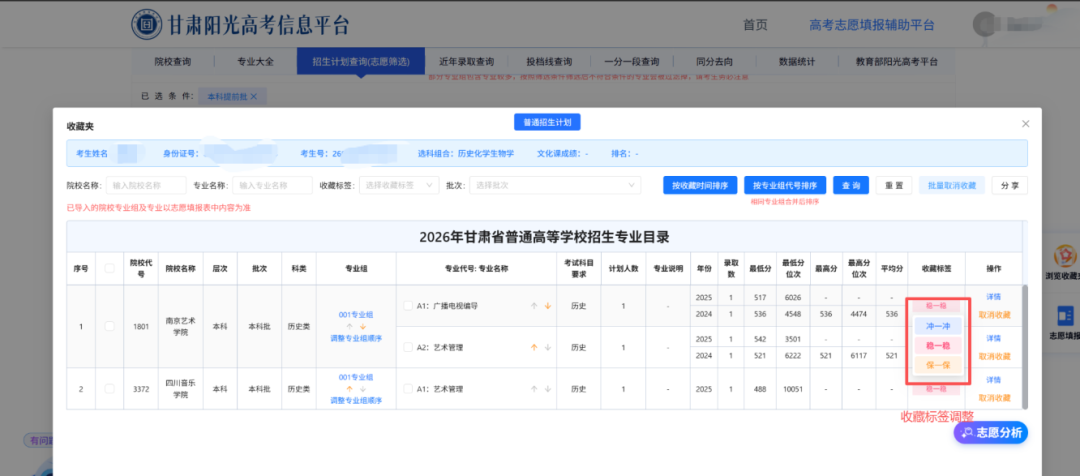Image resolution: width=1080 pixels, height=476 pixels.
Task: Choose 保一保 in the tag popup
Action: coord(937,365)
